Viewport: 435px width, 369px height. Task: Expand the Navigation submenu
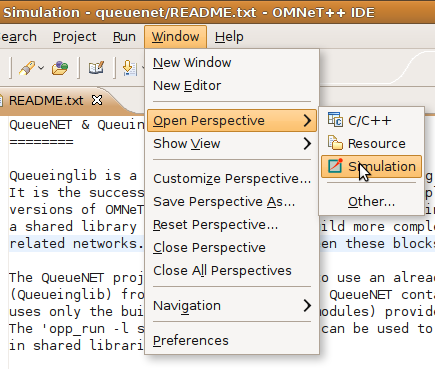coord(232,305)
